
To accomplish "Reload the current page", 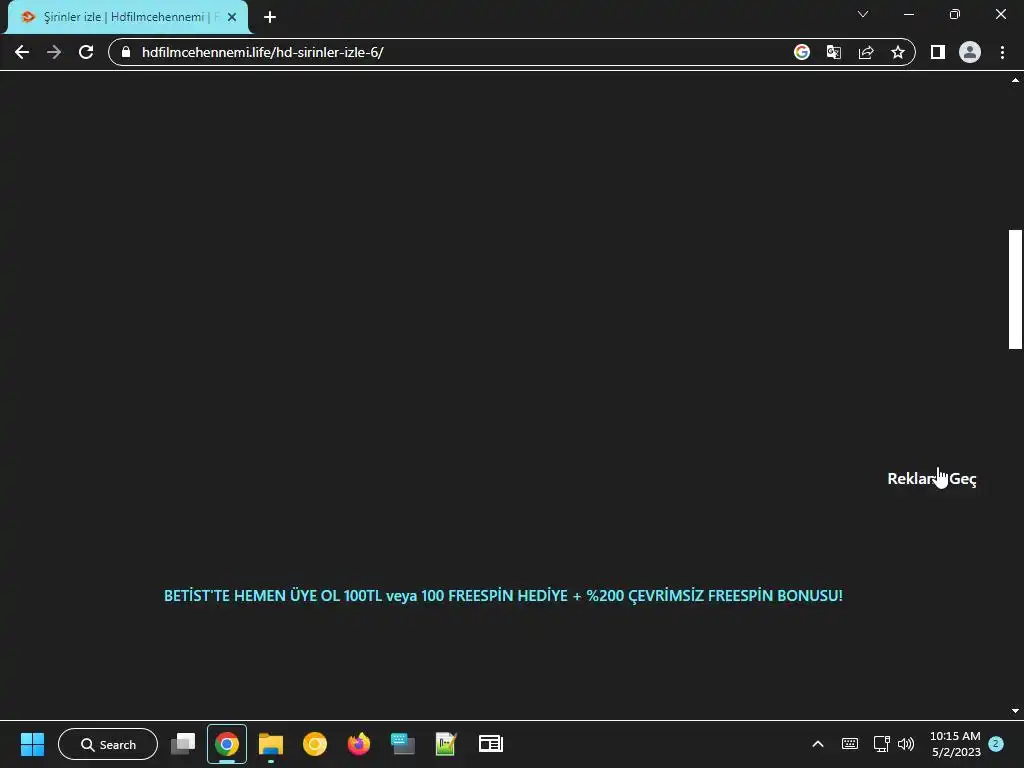I will click(x=86, y=52).
